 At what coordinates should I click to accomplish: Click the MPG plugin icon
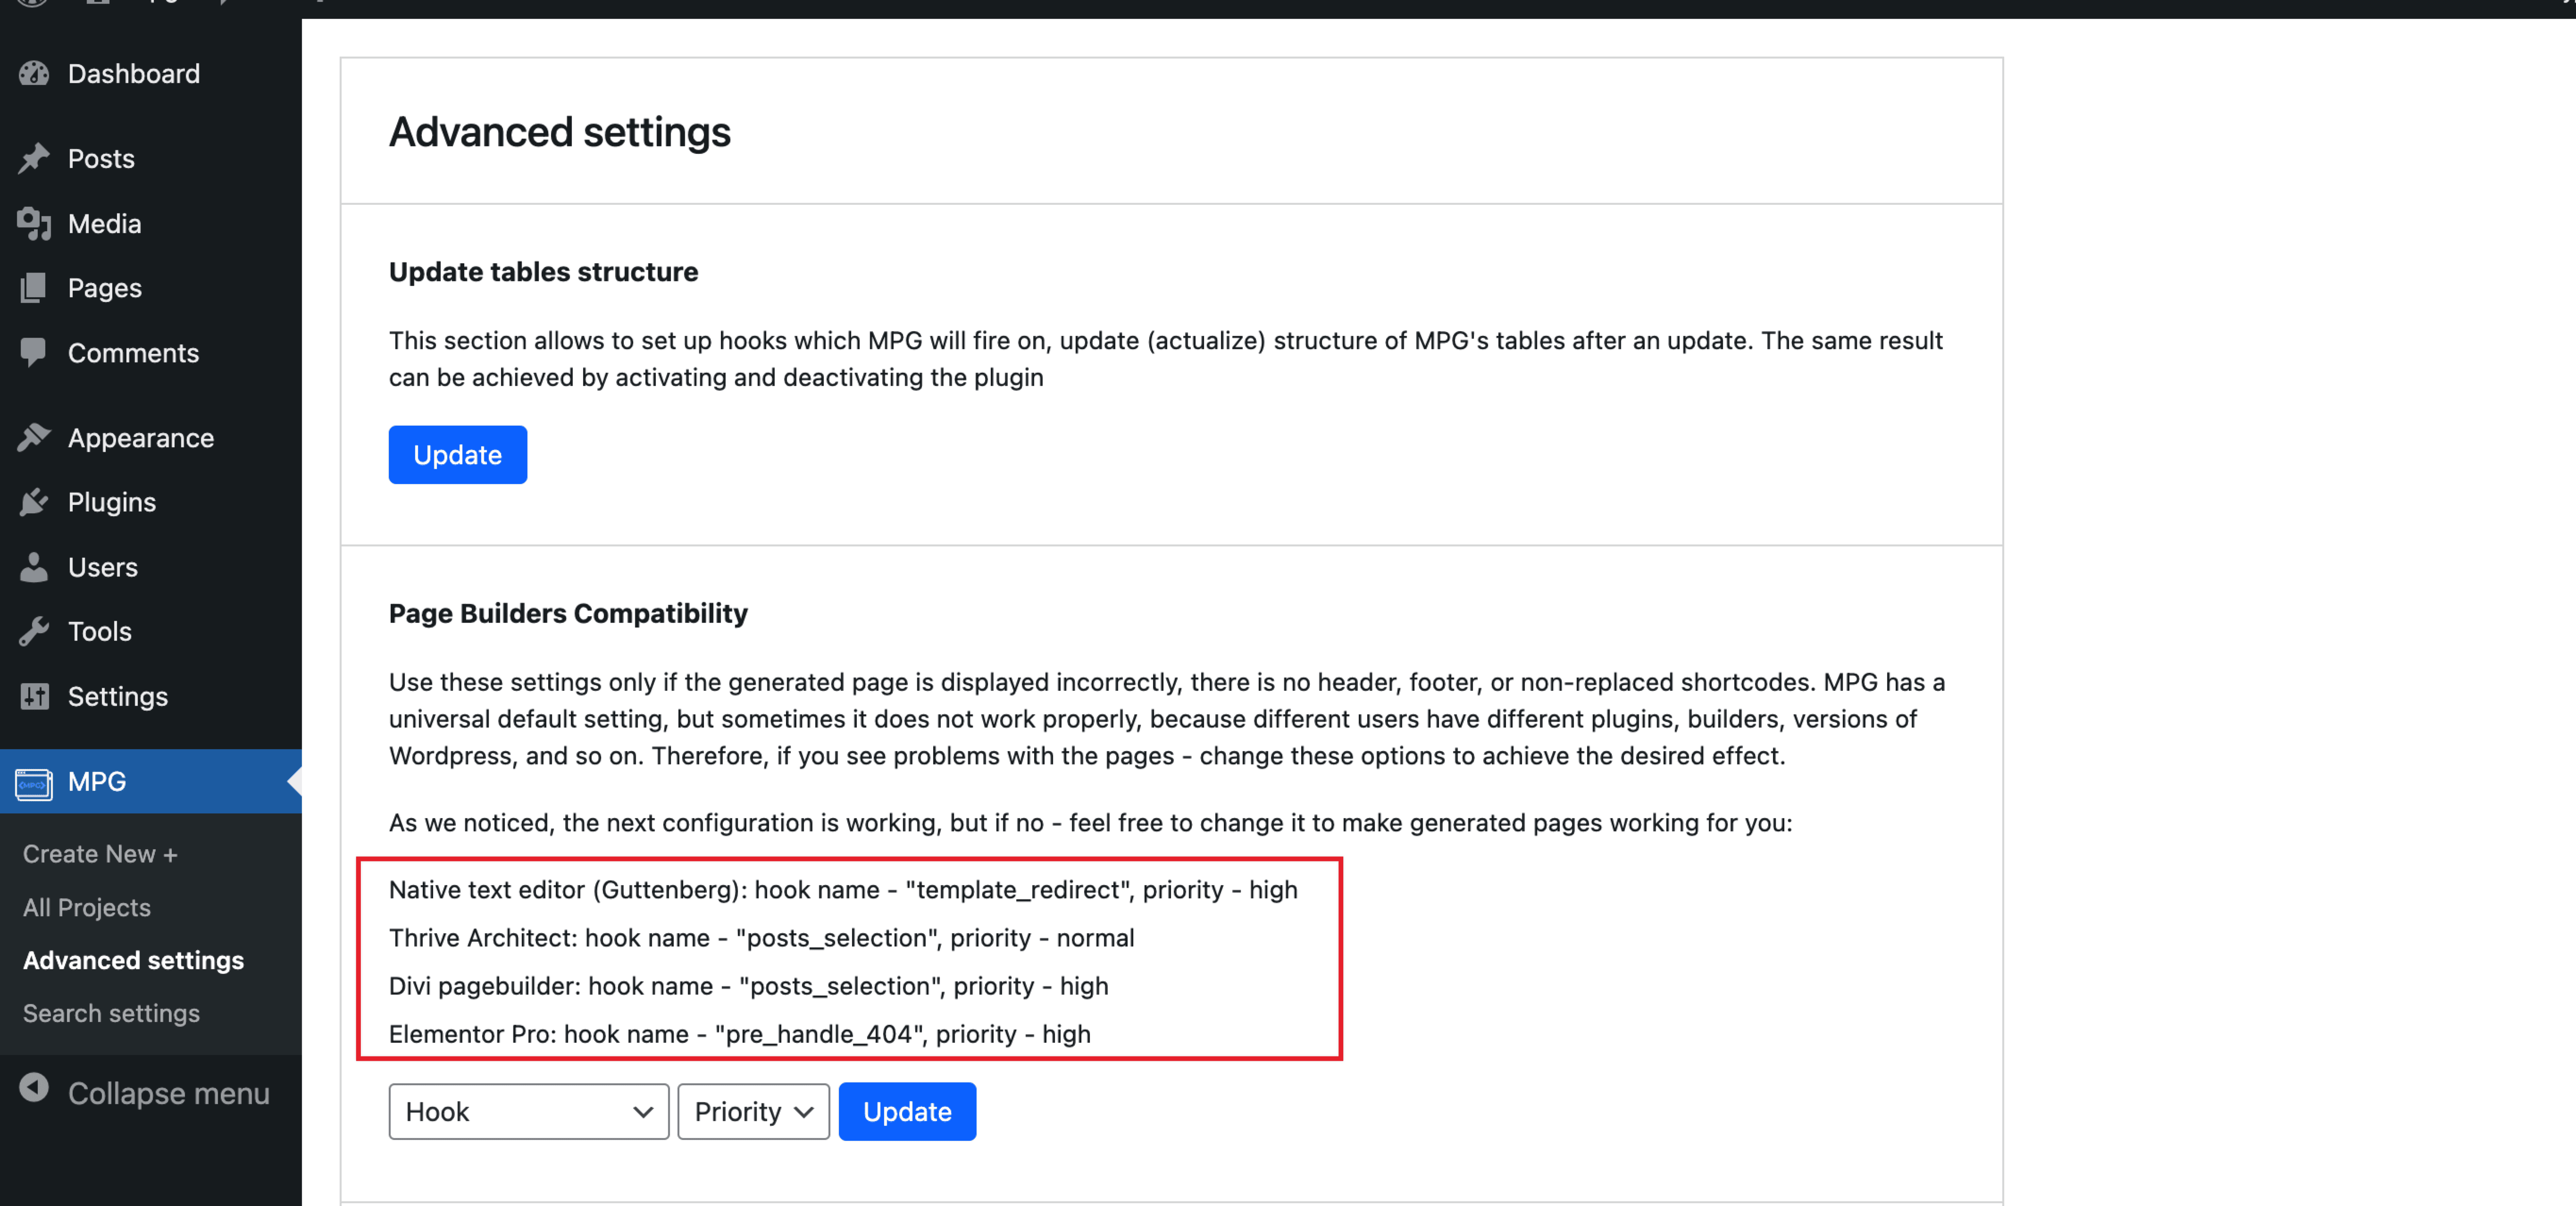[x=33, y=782]
